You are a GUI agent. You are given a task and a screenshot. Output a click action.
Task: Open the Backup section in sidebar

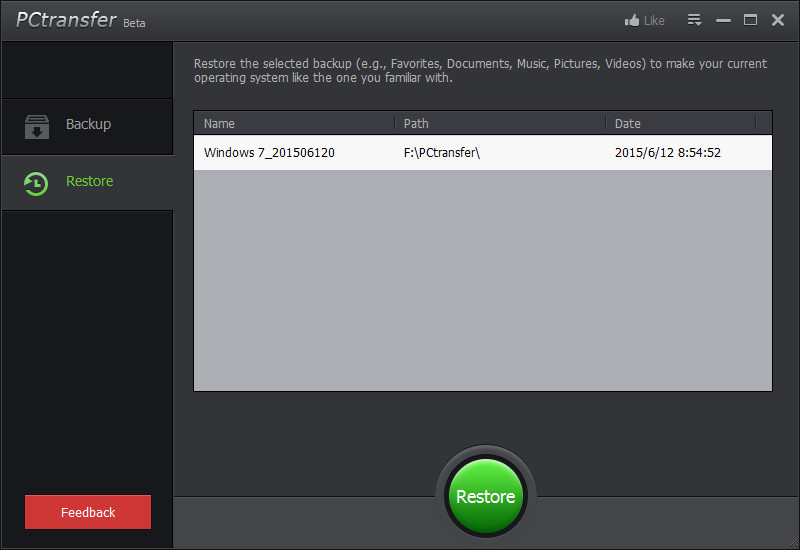[x=87, y=127]
